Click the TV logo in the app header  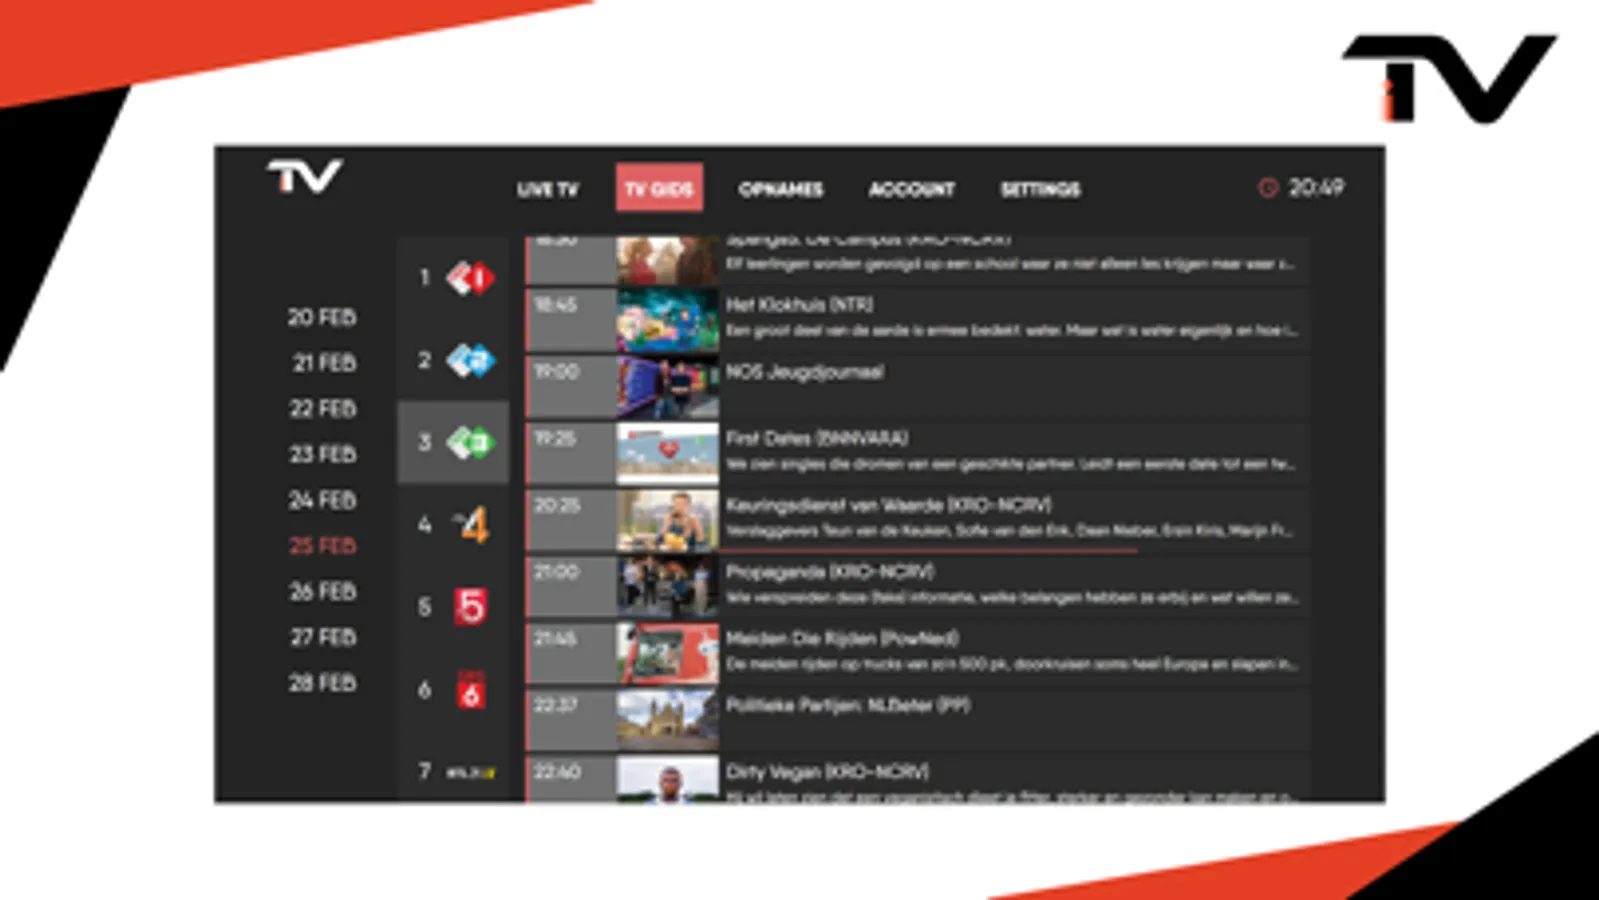[305, 177]
